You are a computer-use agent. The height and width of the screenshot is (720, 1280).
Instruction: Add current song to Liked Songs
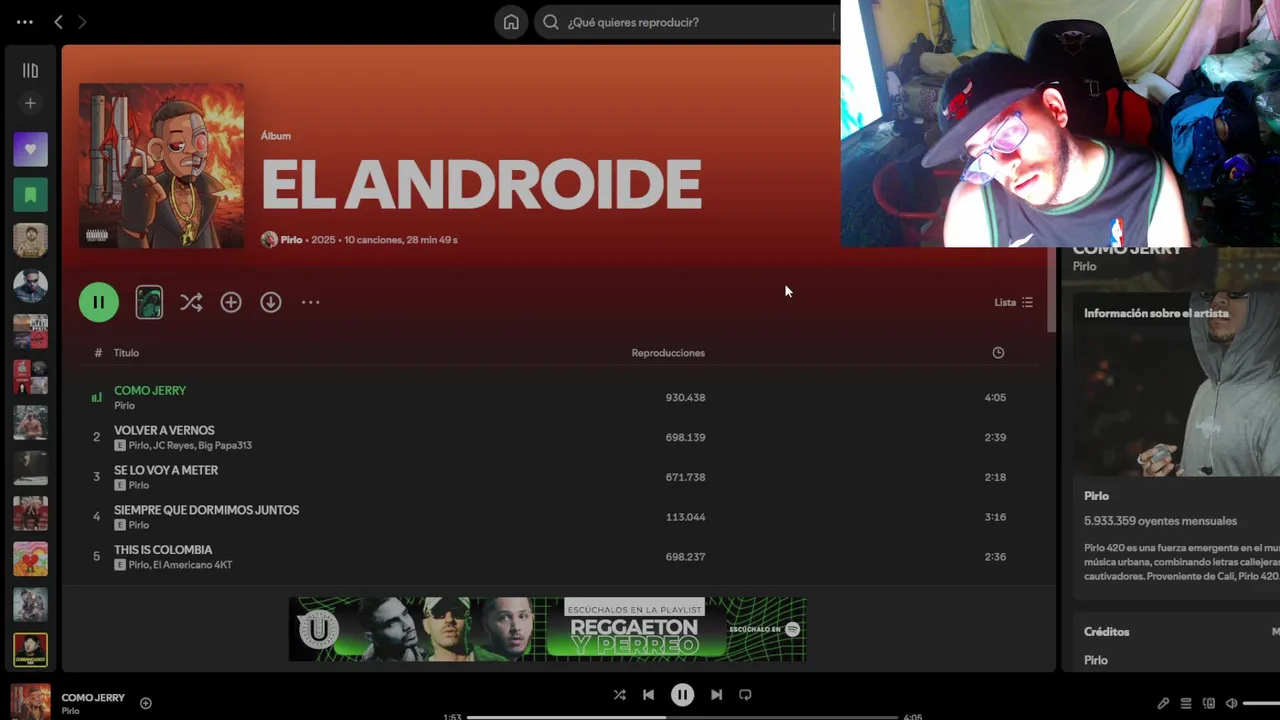pos(146,703)
